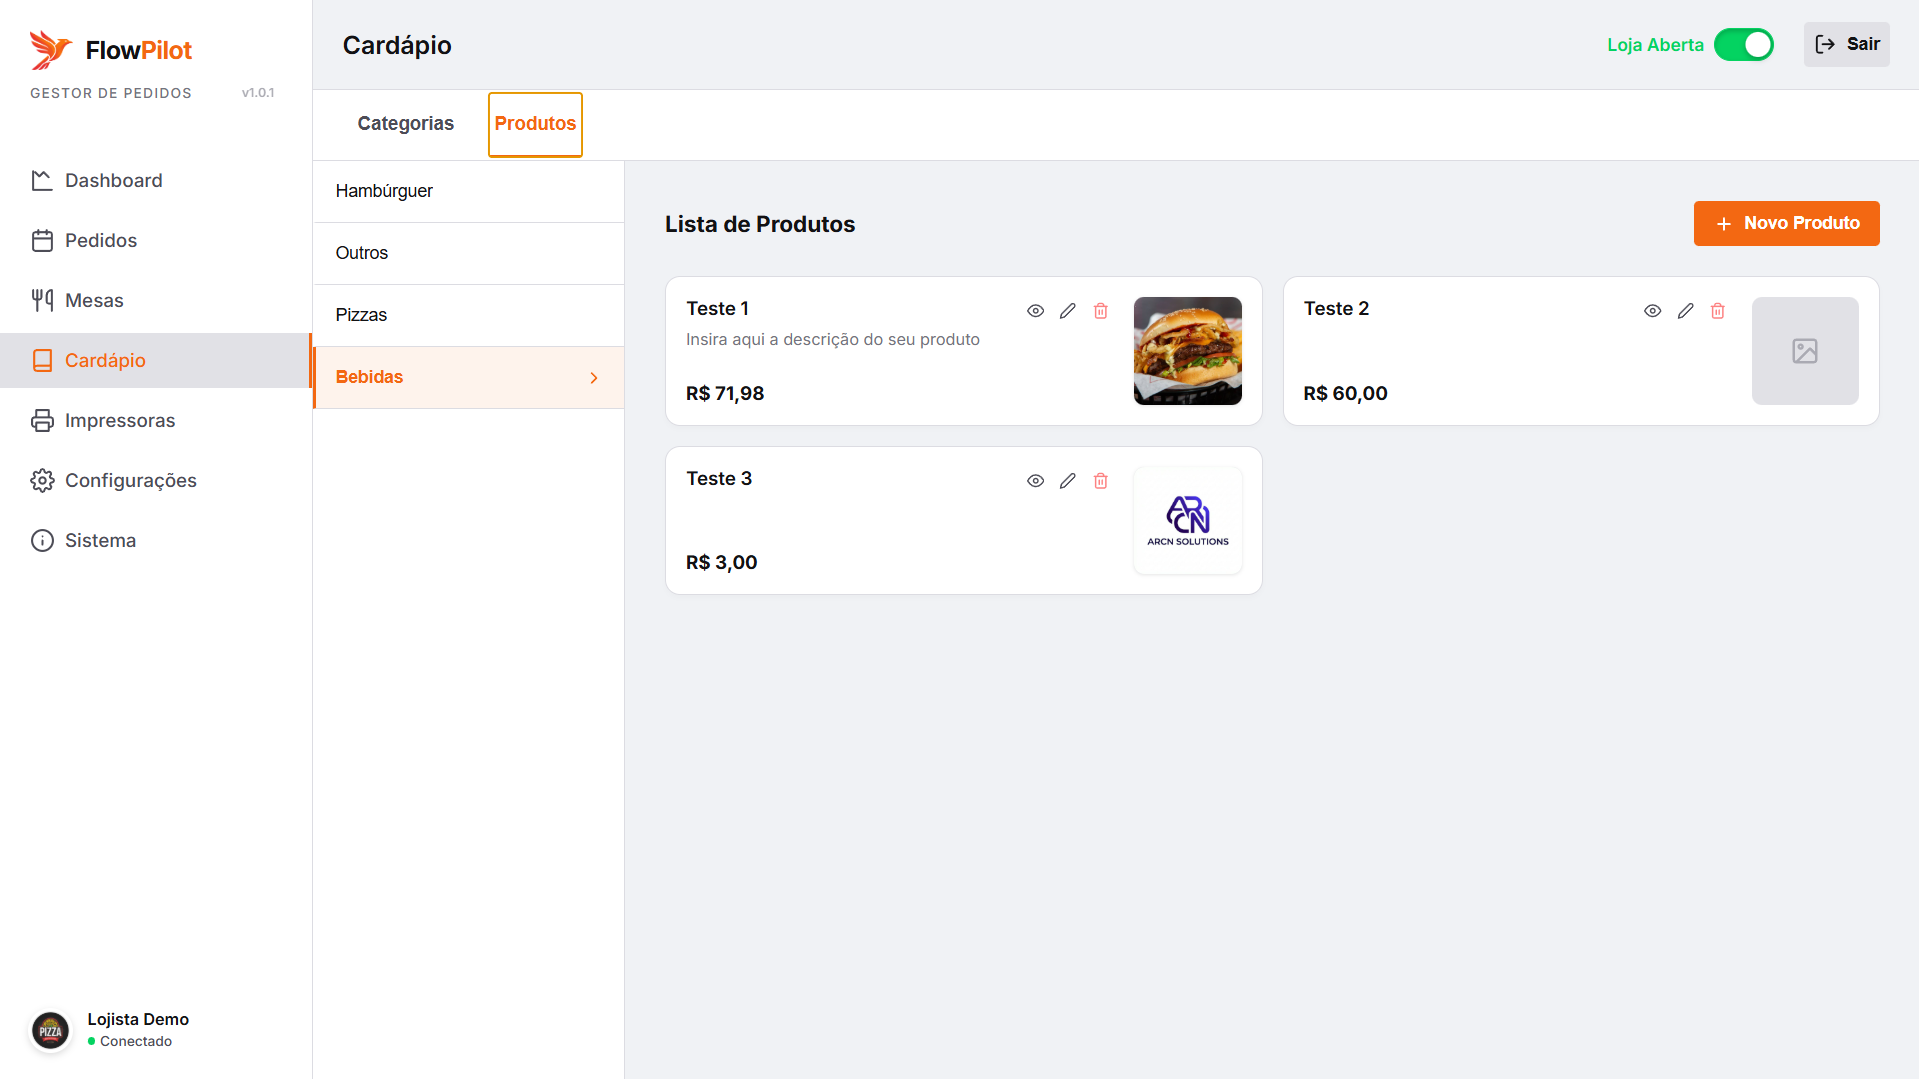Click the Novo Produto button
This screenshot has height=1079, width=1919.
tap(1786, 223)
